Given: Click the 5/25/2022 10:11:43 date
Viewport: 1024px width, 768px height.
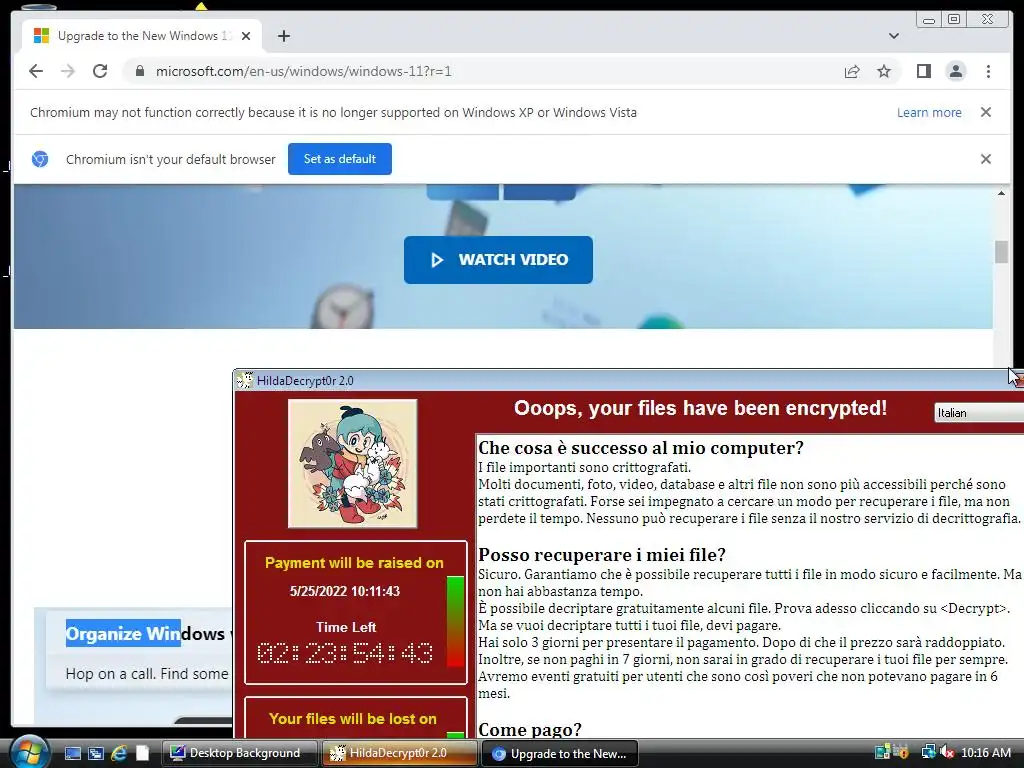Looking at the screenshot, I should (345, 591).
